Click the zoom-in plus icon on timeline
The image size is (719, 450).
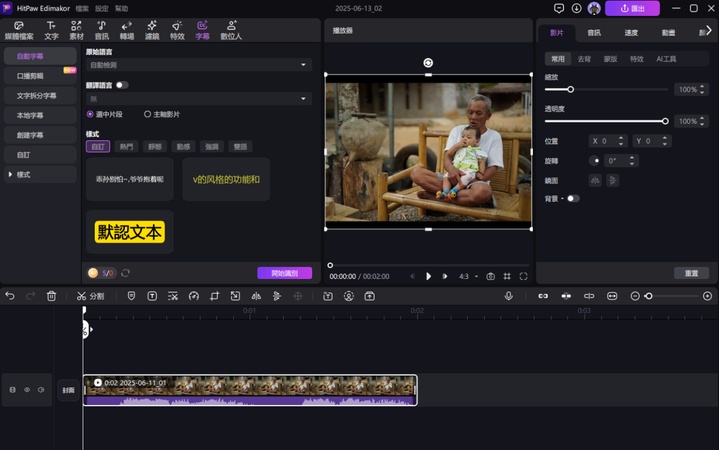point(707,296)
